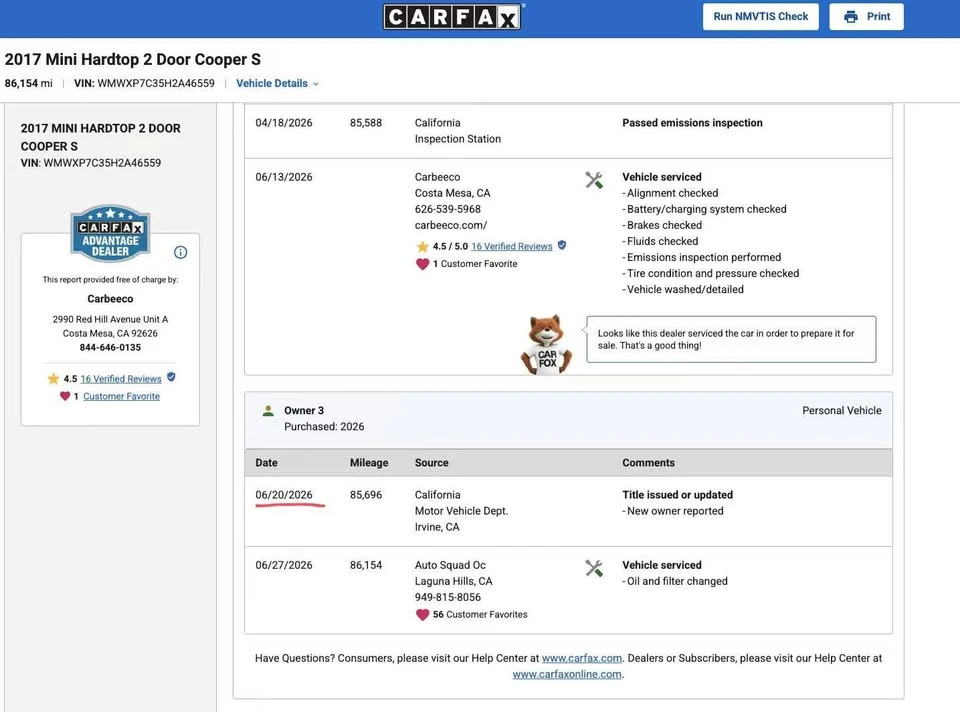Click the Mileage column header
This screenshot has width=960, height=712.
pos(369,463)
